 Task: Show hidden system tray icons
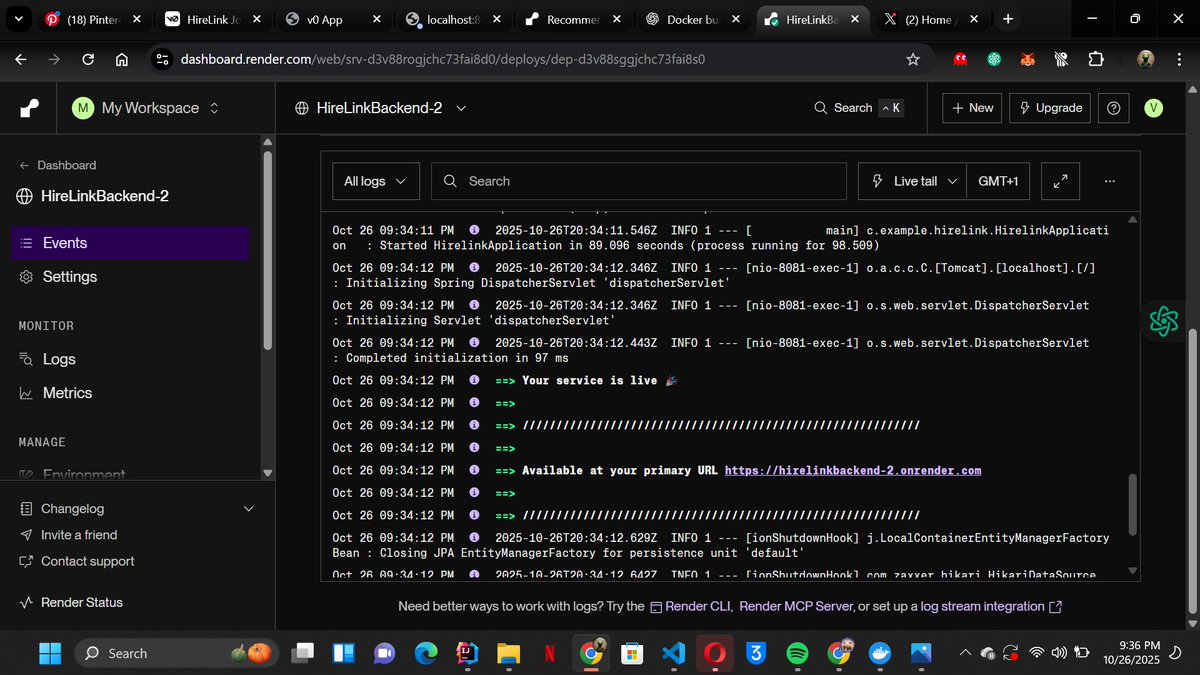click(965, 653)
